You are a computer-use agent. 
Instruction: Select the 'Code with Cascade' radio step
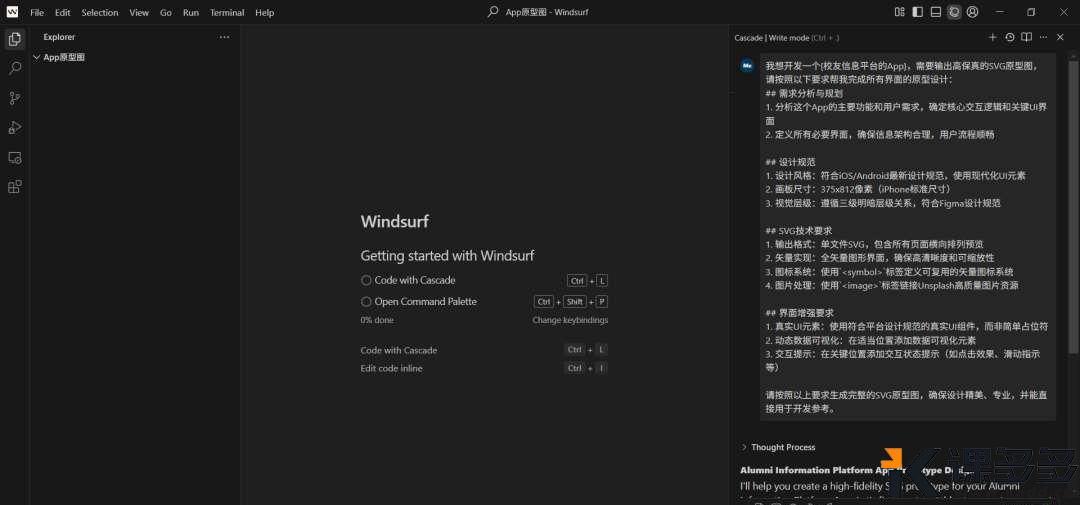coord(366,281)
